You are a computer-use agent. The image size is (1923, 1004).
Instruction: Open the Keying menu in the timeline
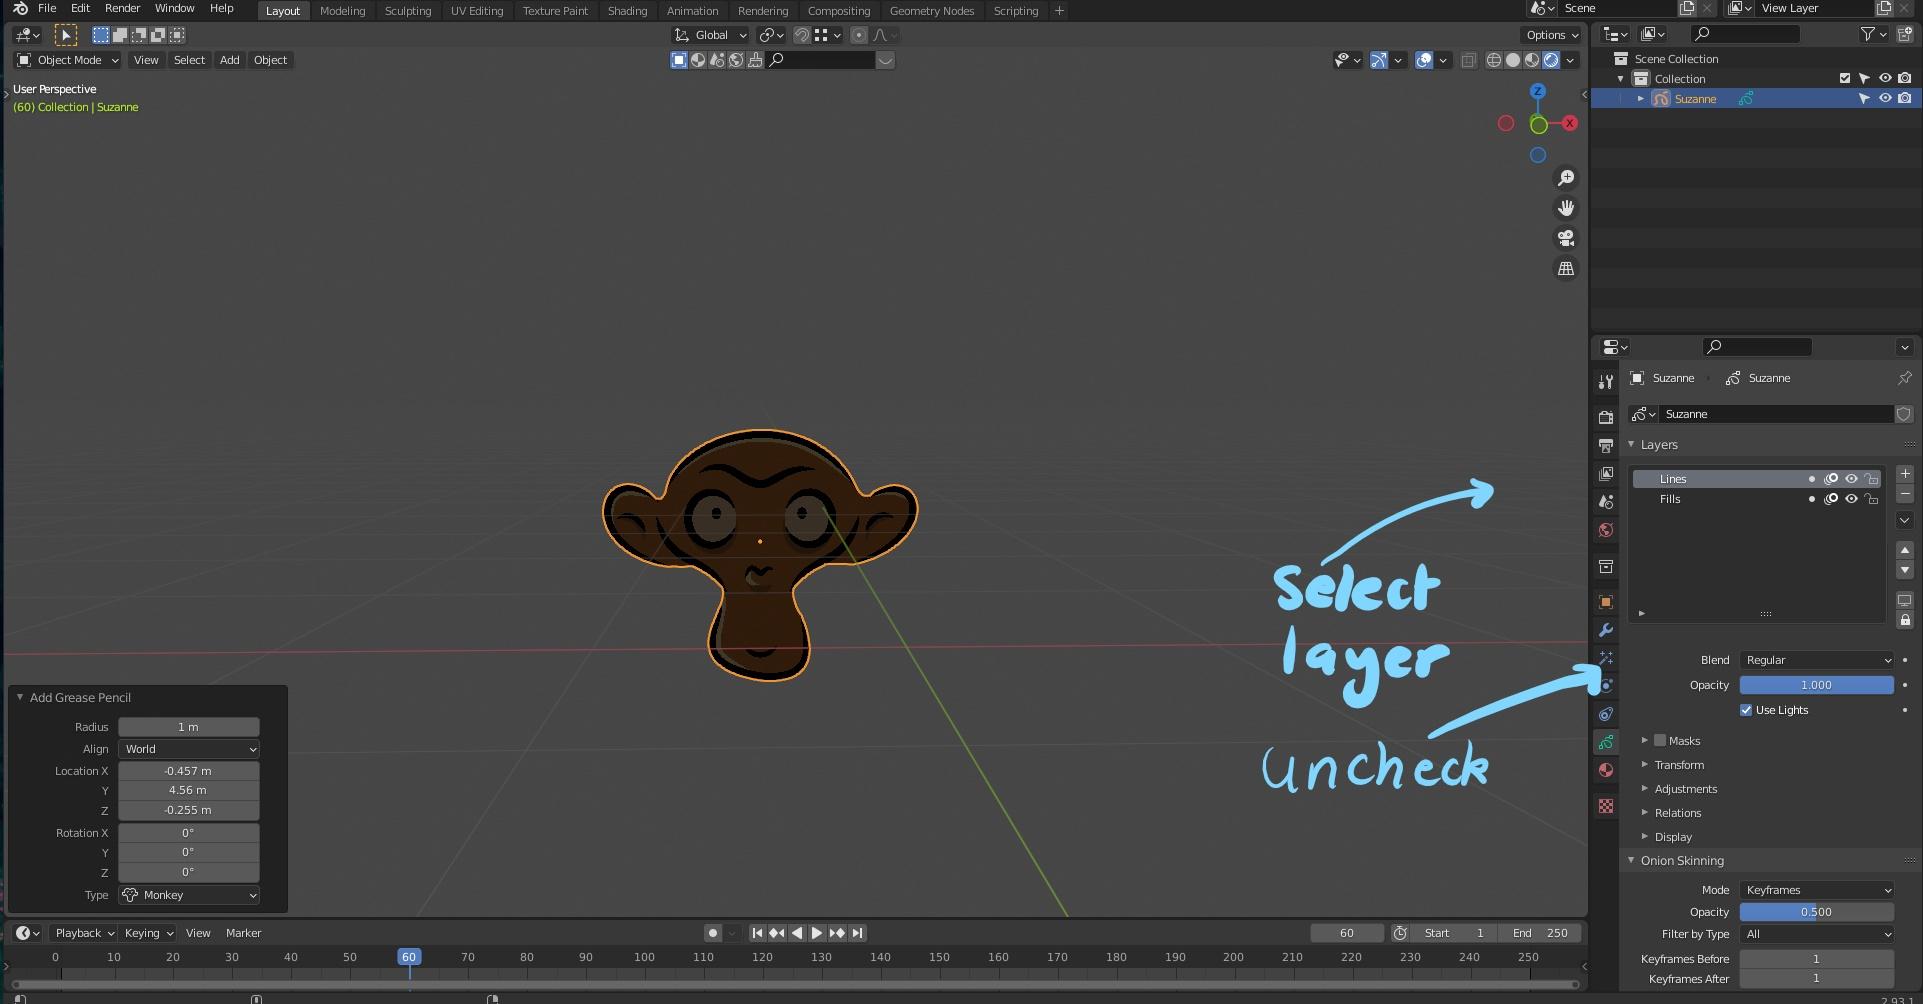click(147, 933)
